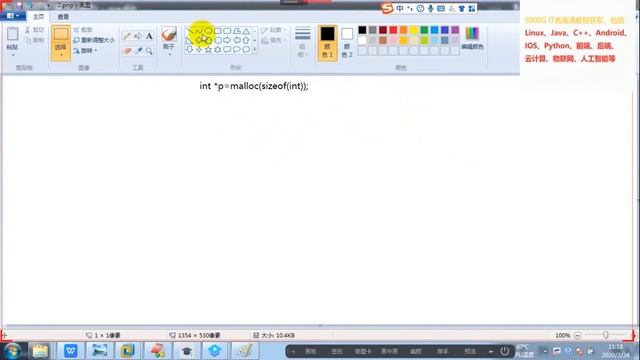Screen dimensions: 640x360
Task: Choose the yellow palette swatch
Action: [414, 30]
